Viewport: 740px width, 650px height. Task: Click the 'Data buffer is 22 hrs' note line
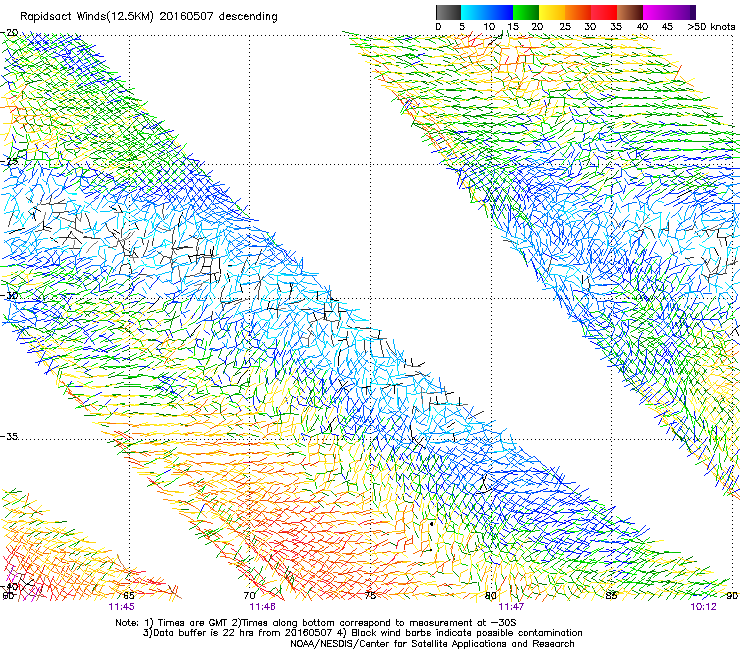tap(362, 633)
